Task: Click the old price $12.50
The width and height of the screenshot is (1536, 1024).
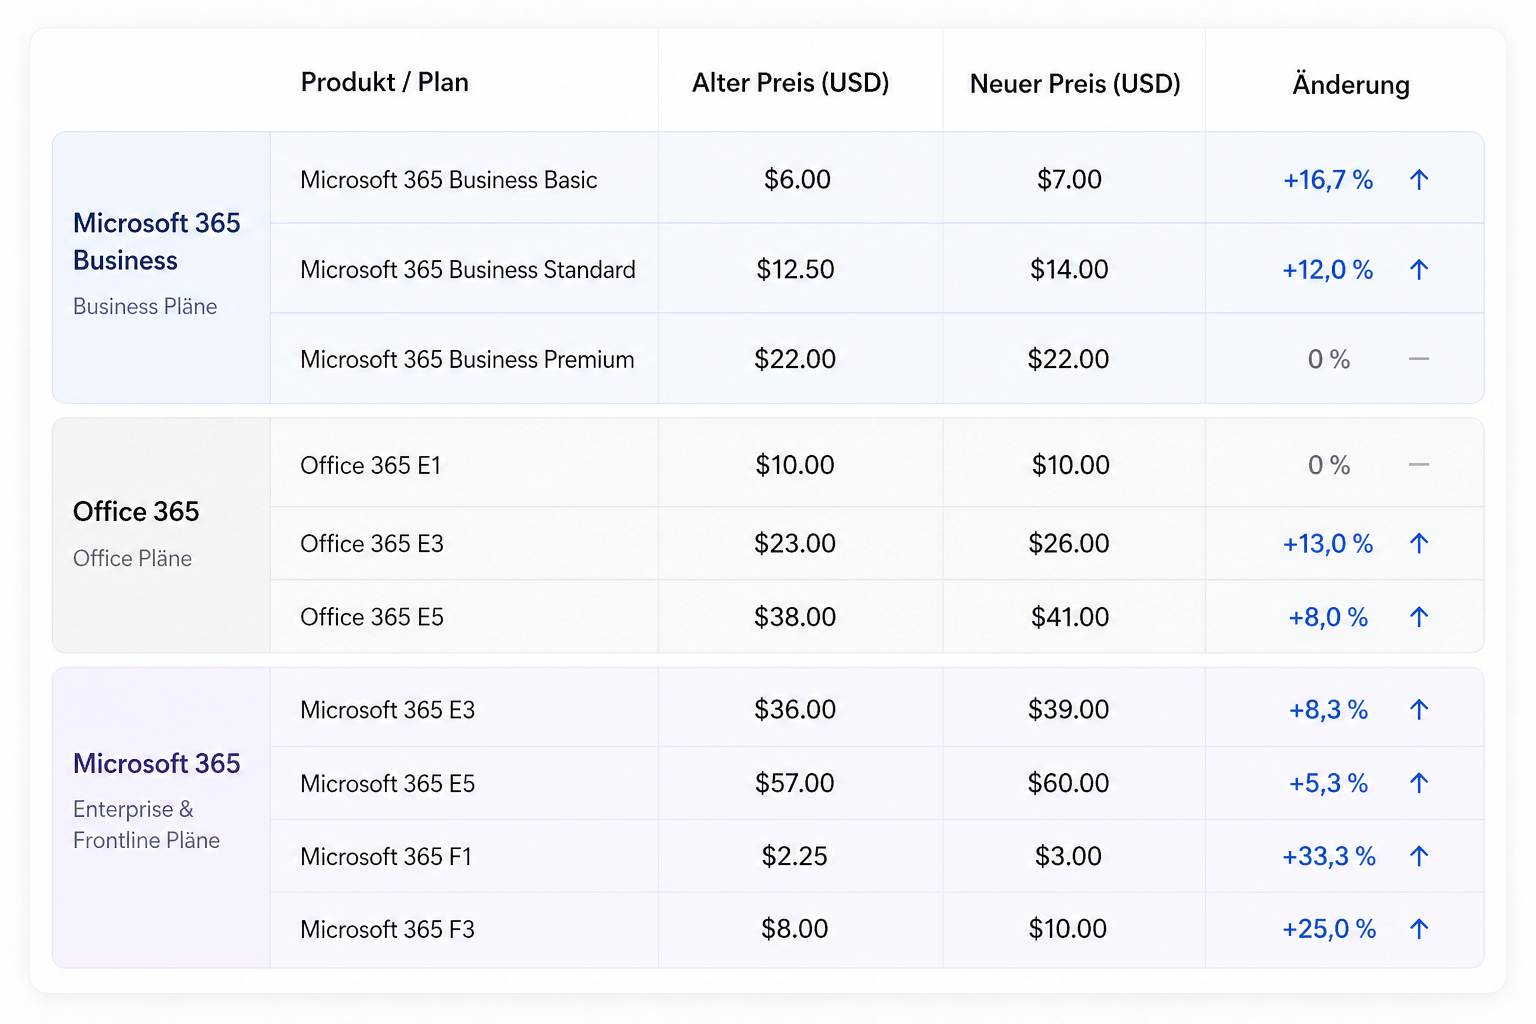Action: click(795, 269)
